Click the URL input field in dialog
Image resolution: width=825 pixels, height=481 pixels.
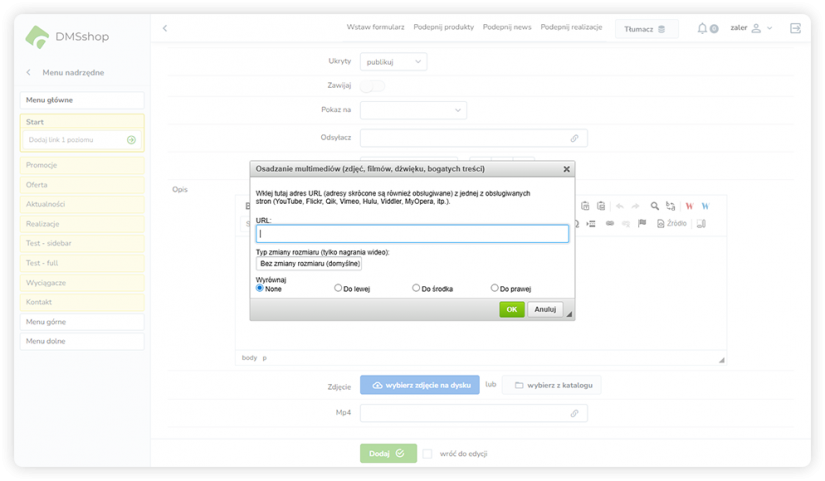412,234
